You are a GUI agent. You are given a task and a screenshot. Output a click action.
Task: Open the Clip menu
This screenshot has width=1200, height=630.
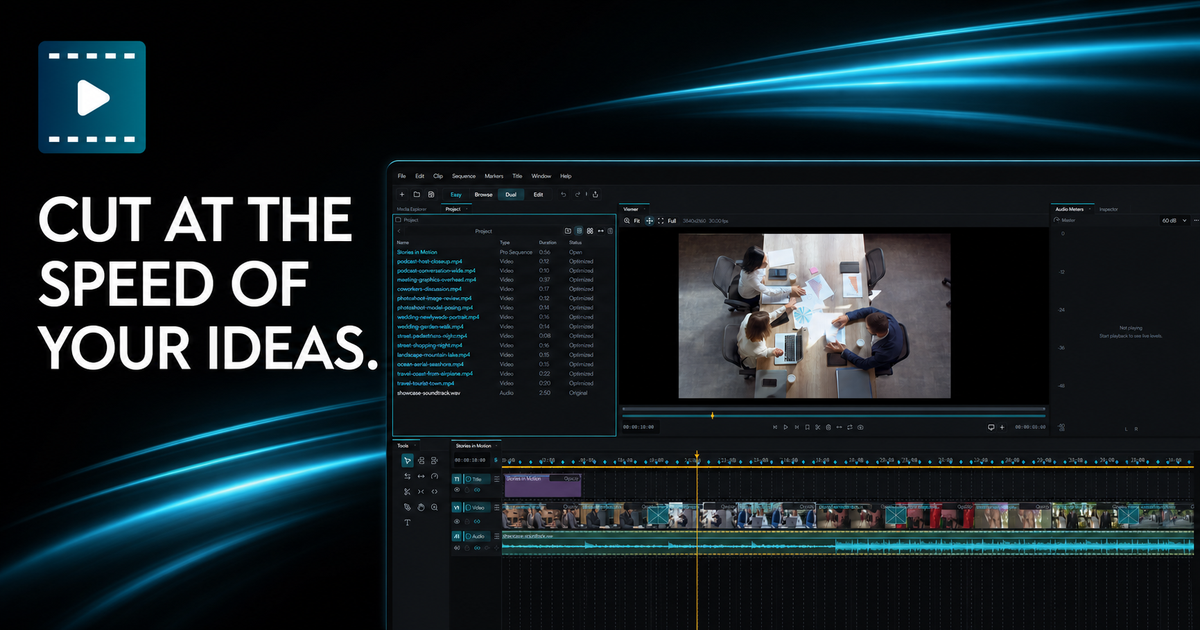pos(438,176)
